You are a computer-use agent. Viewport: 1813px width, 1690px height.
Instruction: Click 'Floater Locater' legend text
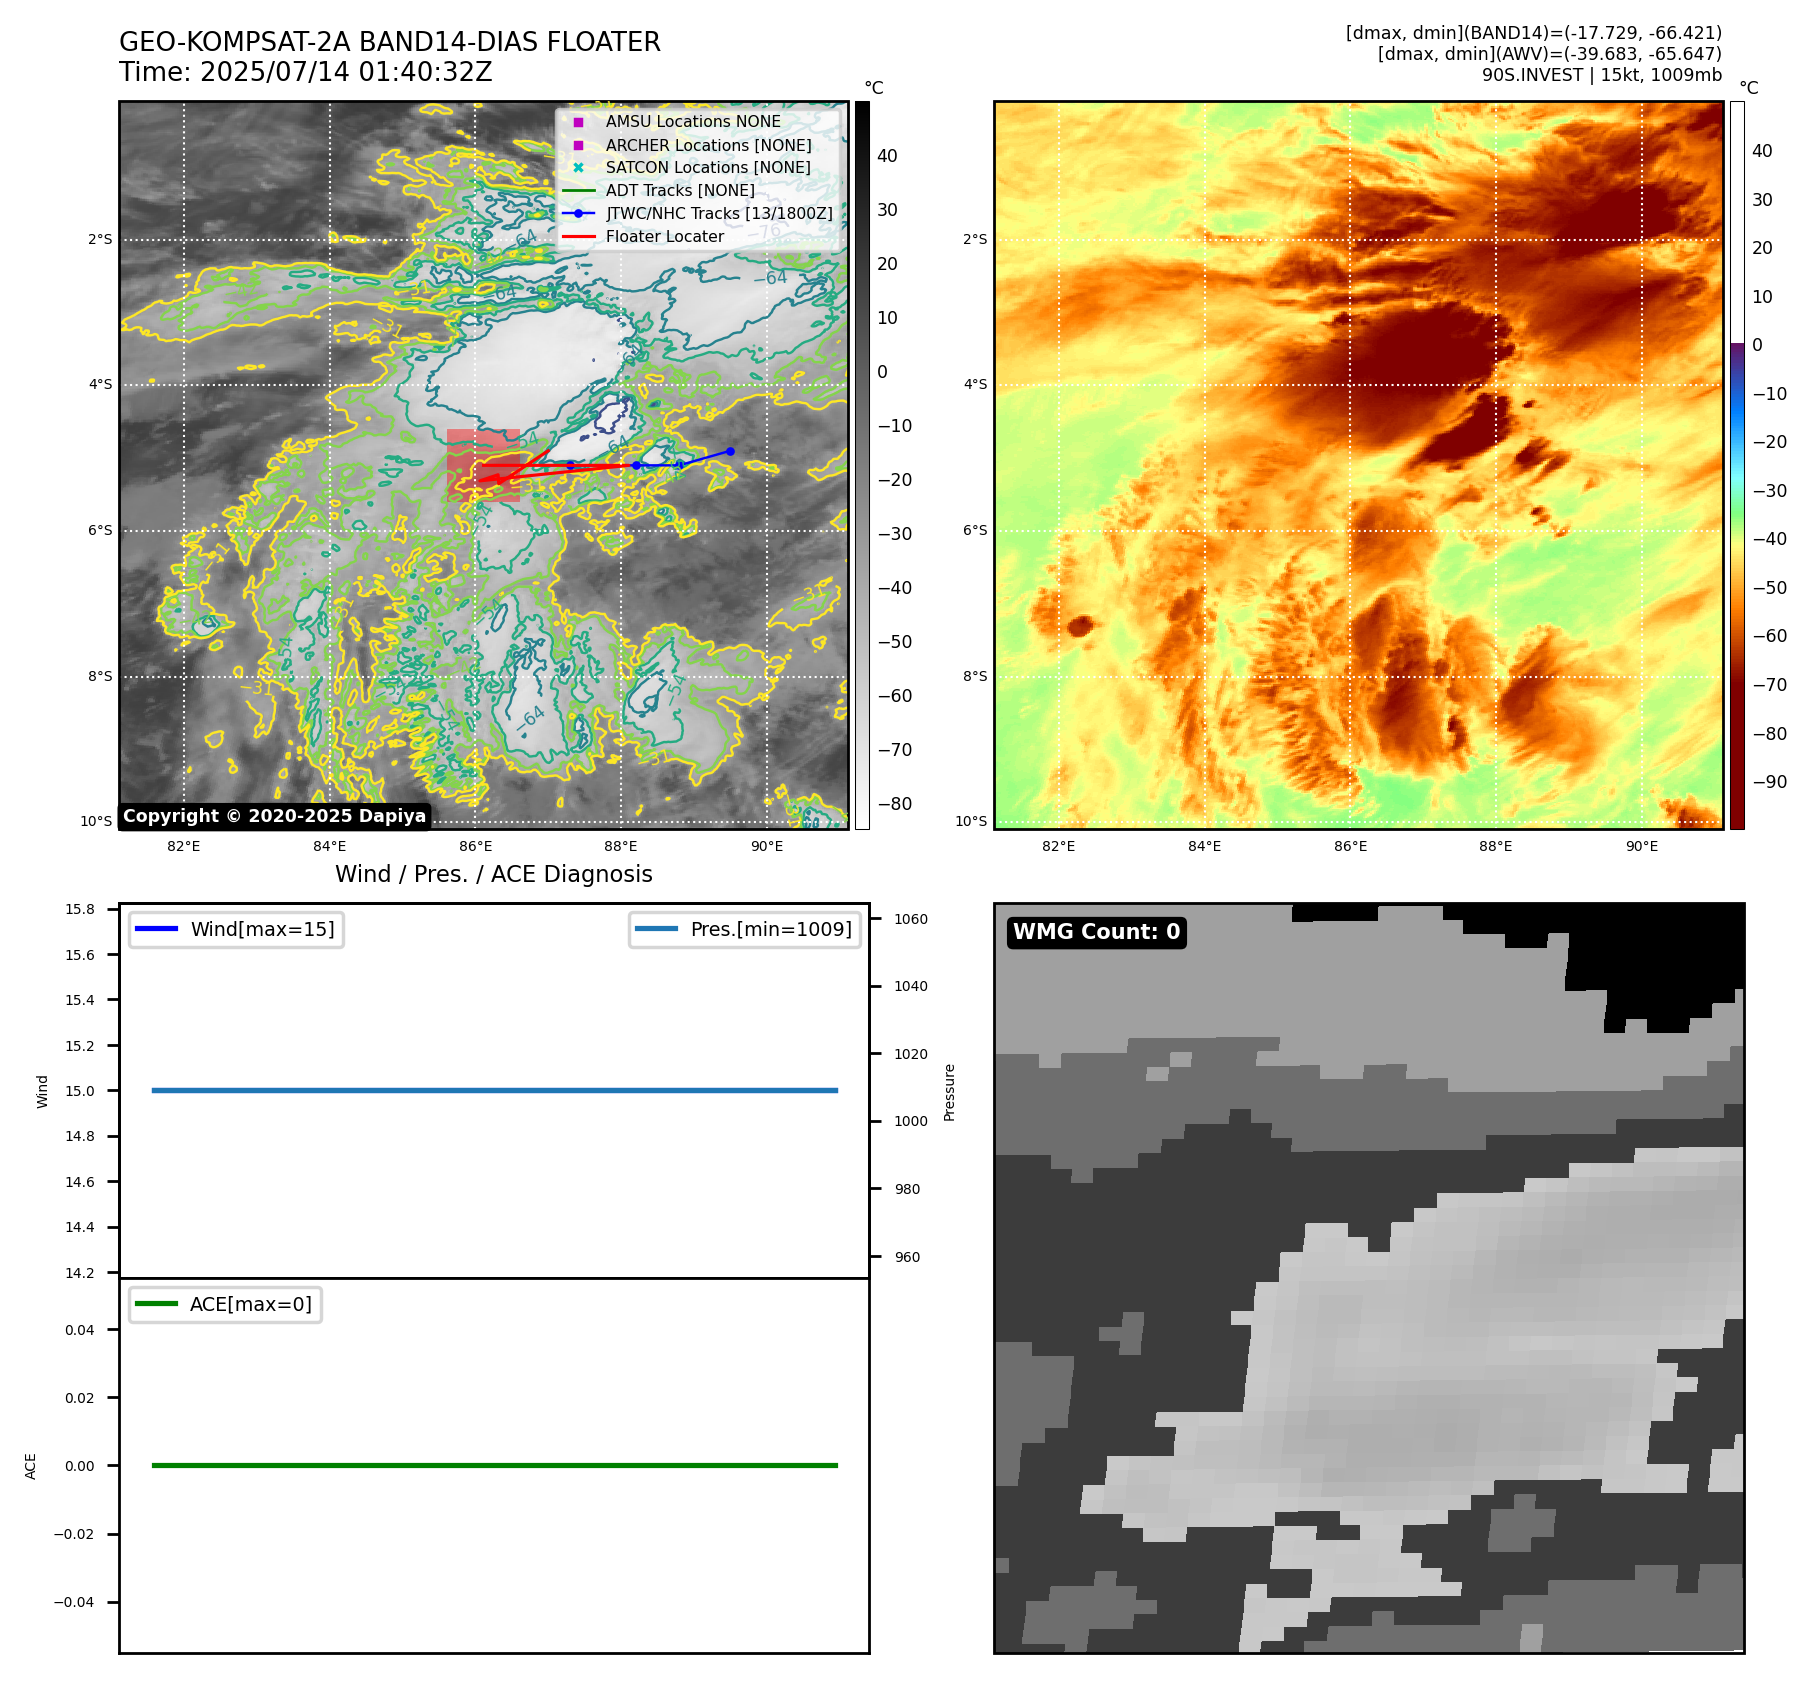coord(665,237)
